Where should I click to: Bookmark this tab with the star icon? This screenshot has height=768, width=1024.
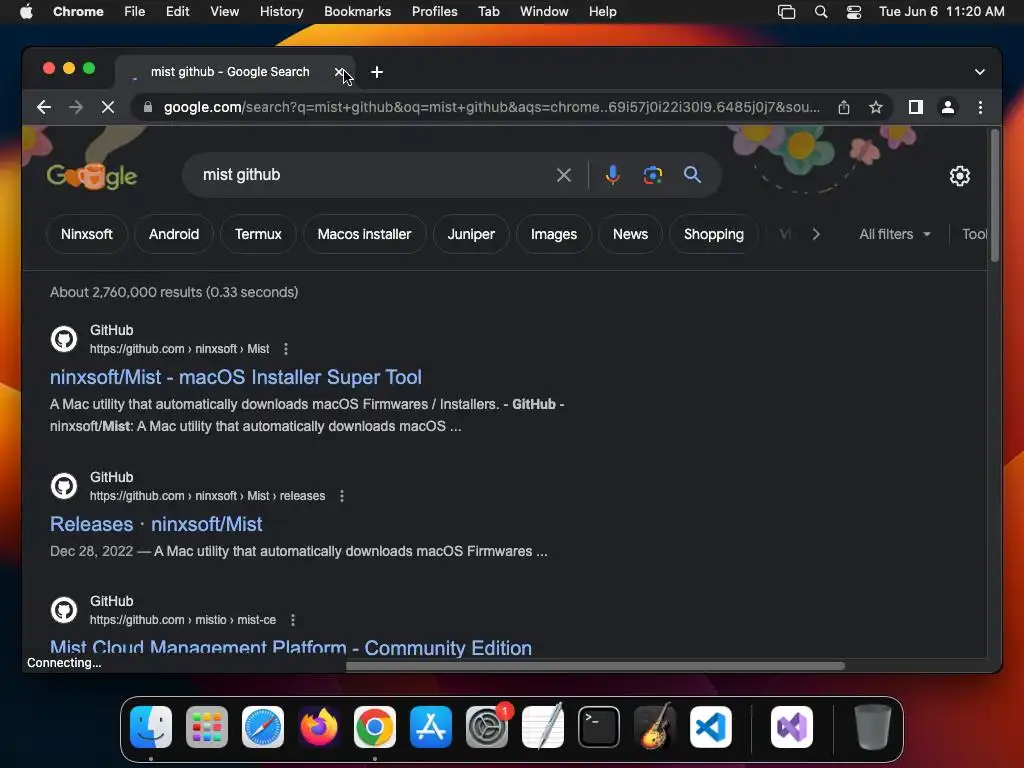pos(876,107)
